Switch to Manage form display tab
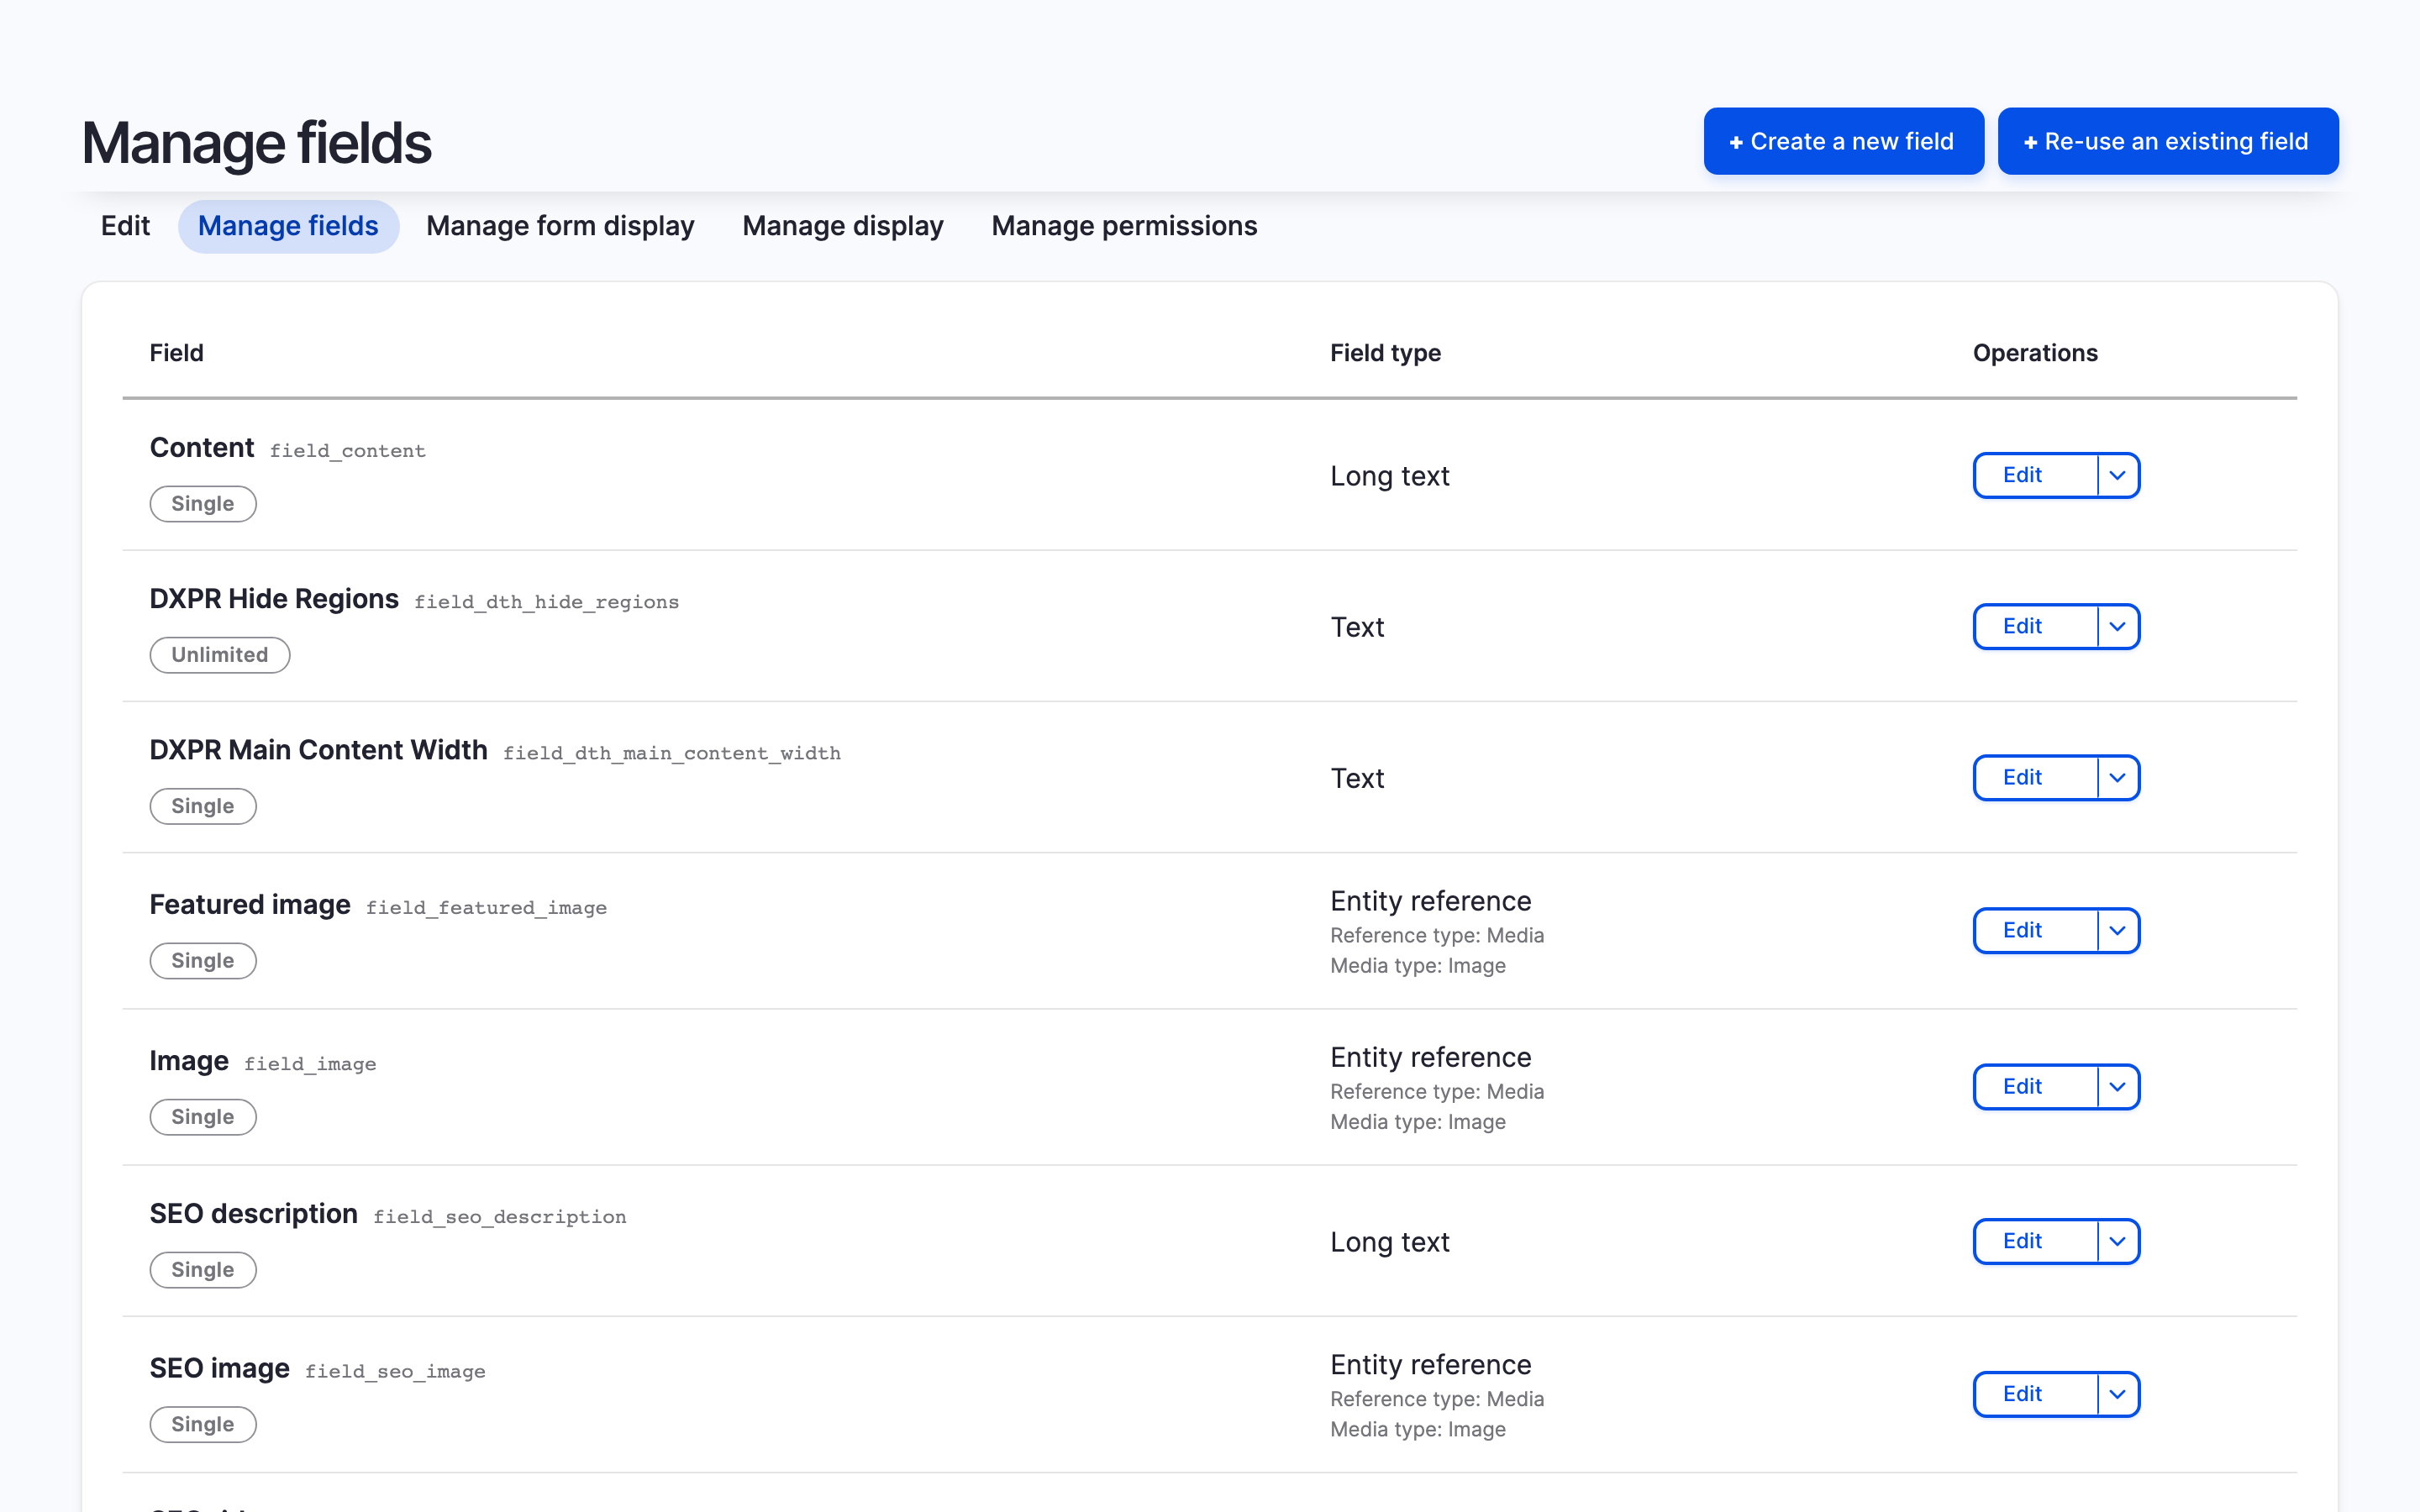 coord(560,226)
